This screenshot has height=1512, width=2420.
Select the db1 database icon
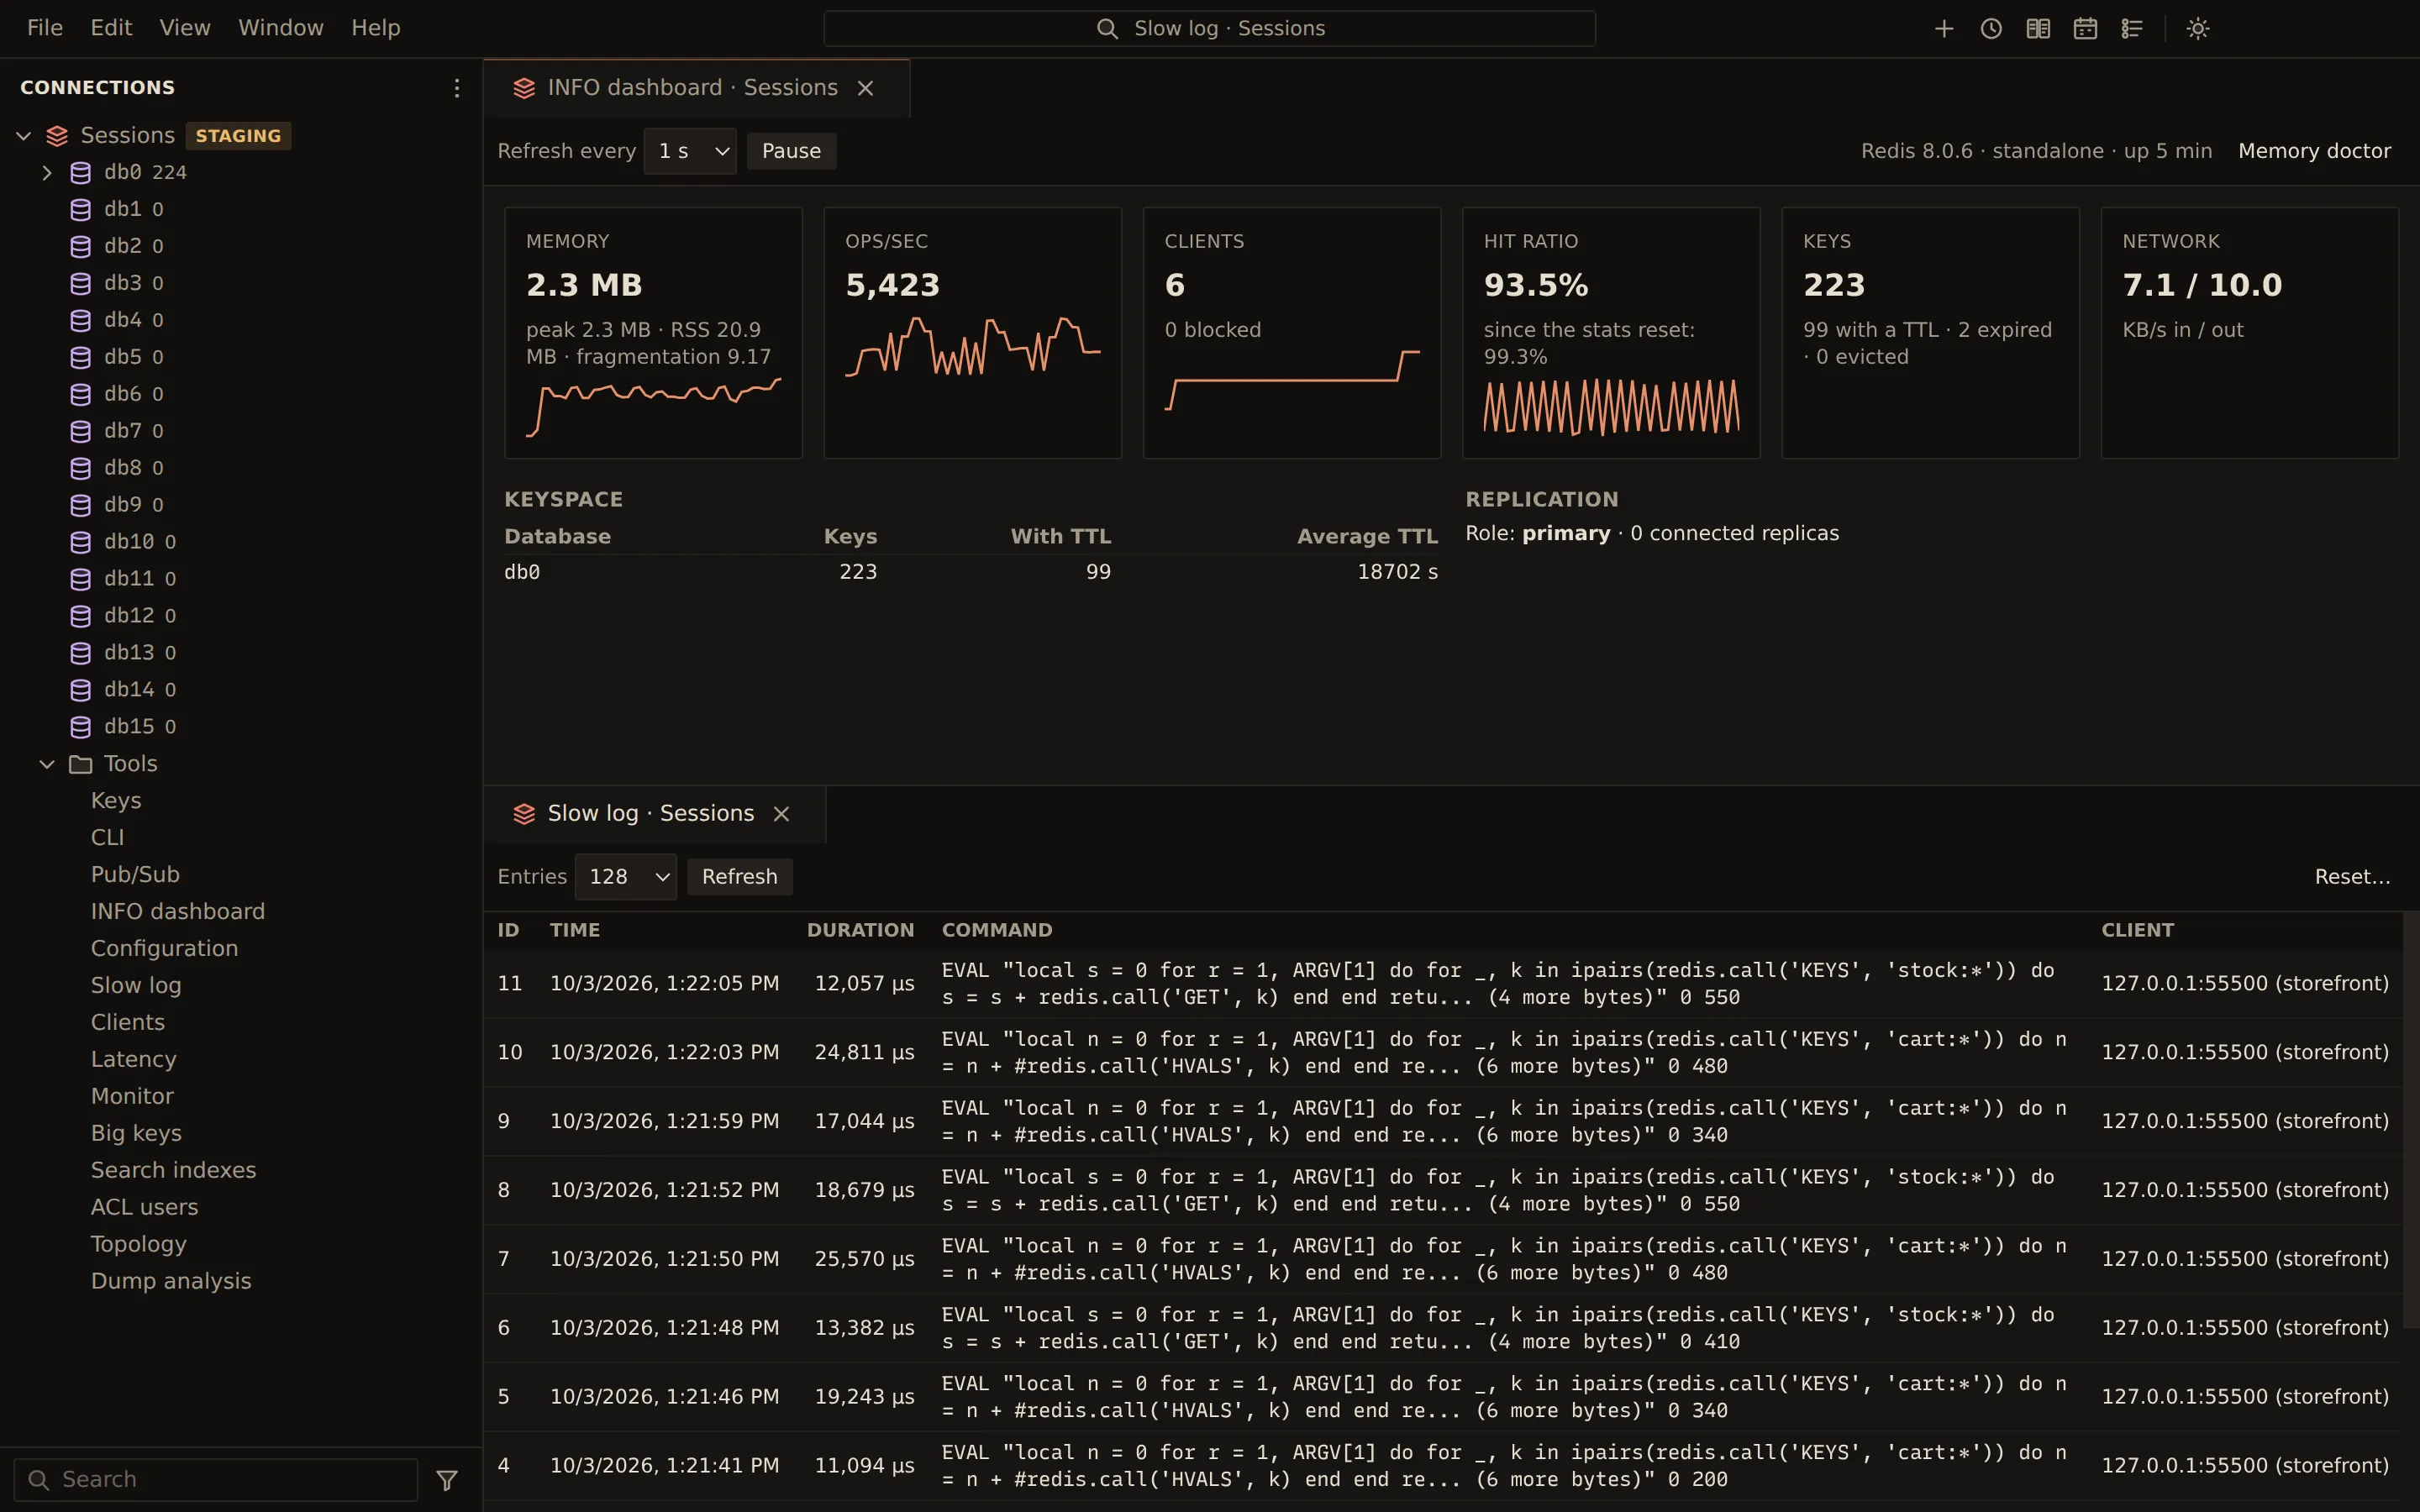(81, 209)
